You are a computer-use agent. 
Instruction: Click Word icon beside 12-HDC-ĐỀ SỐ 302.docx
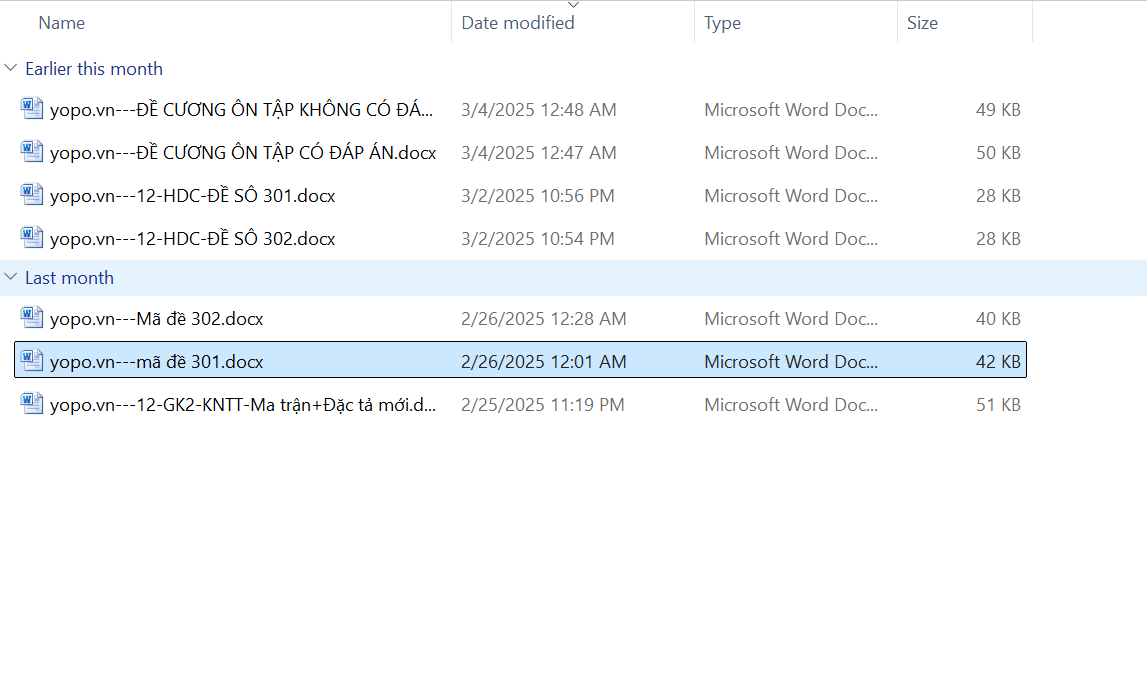(x=32, y=238)
